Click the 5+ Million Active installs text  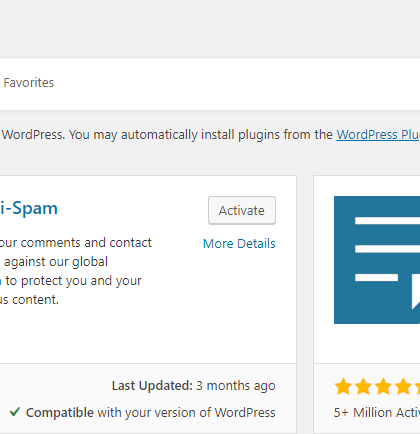click(377, 413)
